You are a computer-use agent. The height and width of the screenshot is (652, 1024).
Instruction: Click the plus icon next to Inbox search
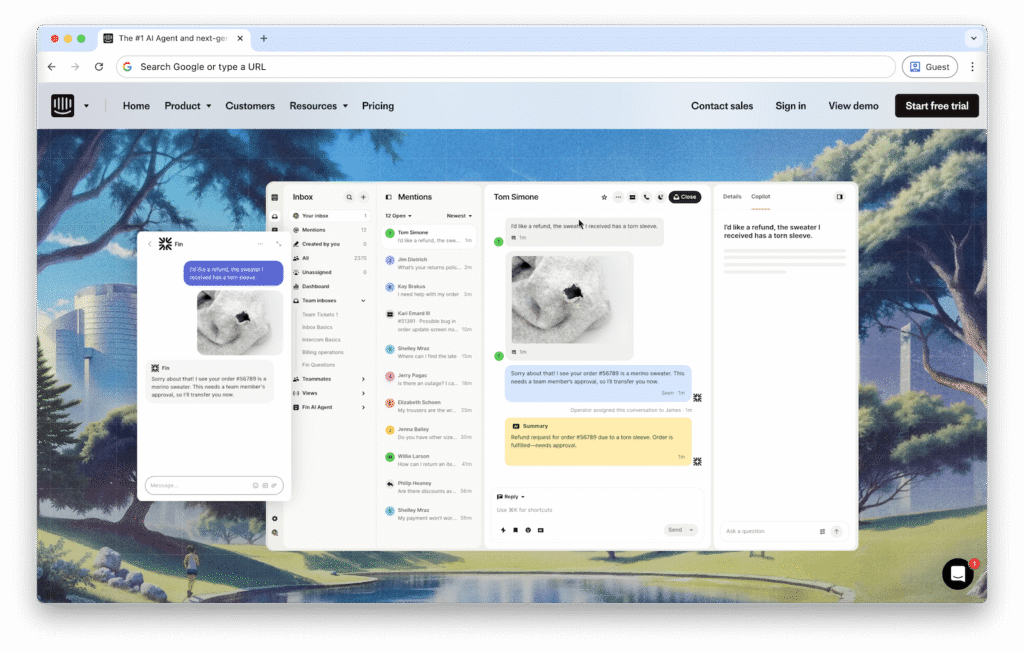click(x=363, y=197)
